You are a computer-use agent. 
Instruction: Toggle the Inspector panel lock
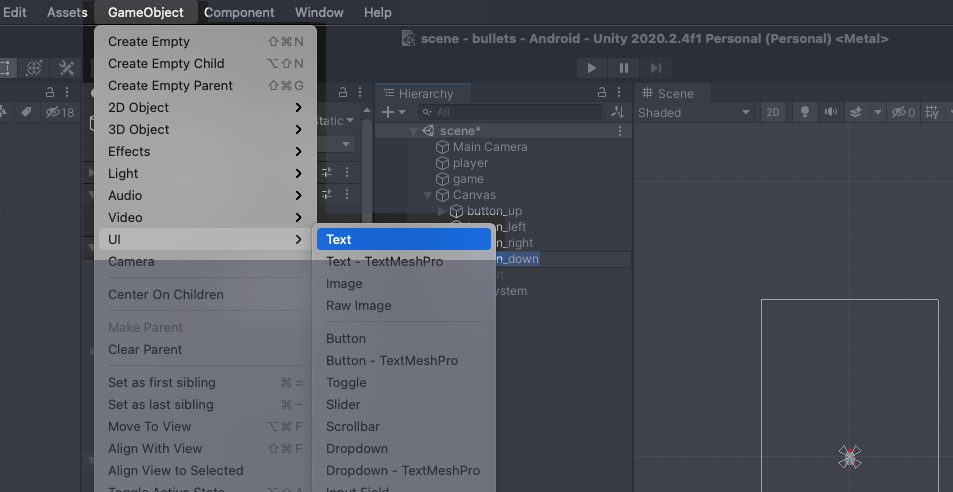click(x=343, y=92)
